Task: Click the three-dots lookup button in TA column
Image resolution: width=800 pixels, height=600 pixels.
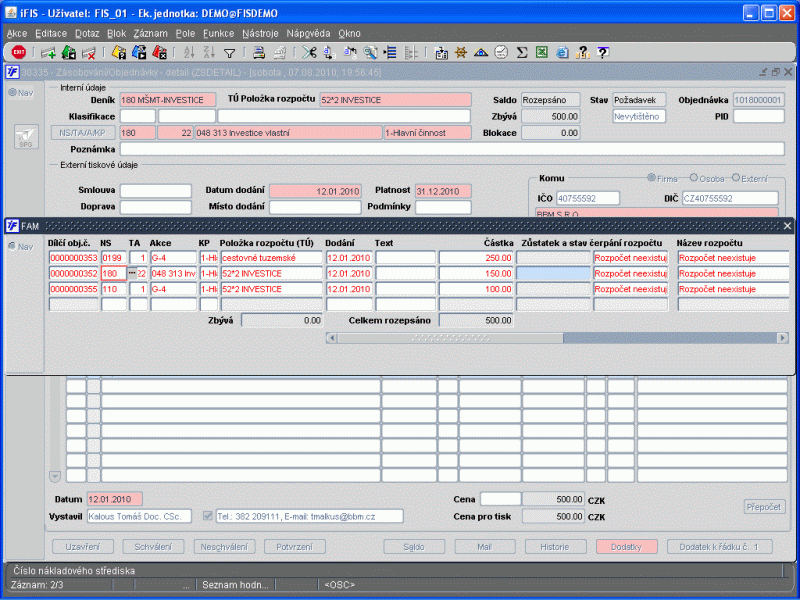Action: [132, 274]
